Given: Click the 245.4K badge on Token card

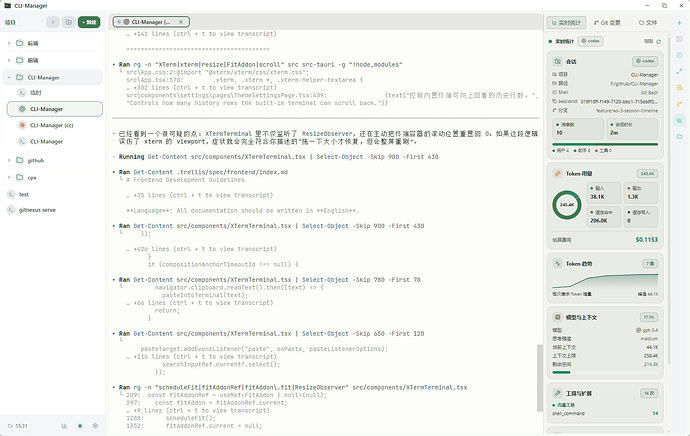Looking at the screenshot, I should pos(647,173).
